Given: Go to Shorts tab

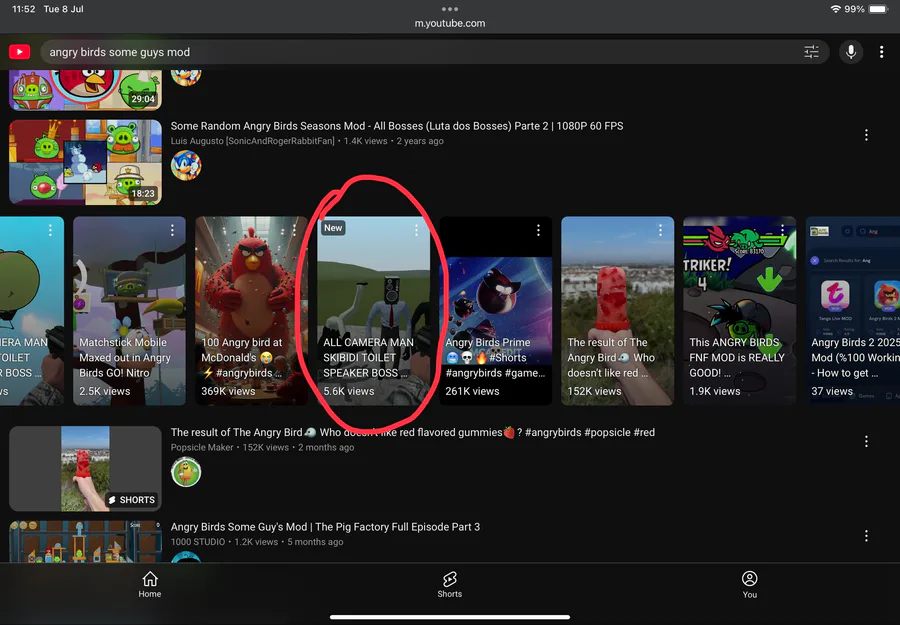Looking at the screenshot, I should pyautogui.click(x=449, y=584).
